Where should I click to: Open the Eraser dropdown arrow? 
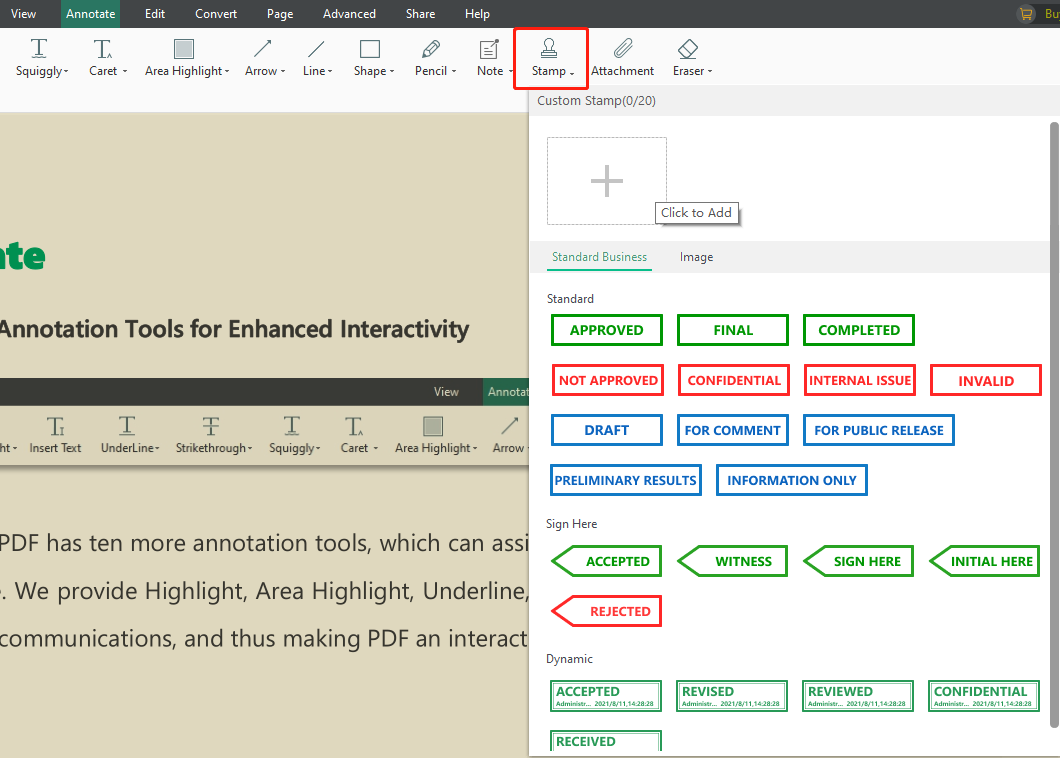710,72
